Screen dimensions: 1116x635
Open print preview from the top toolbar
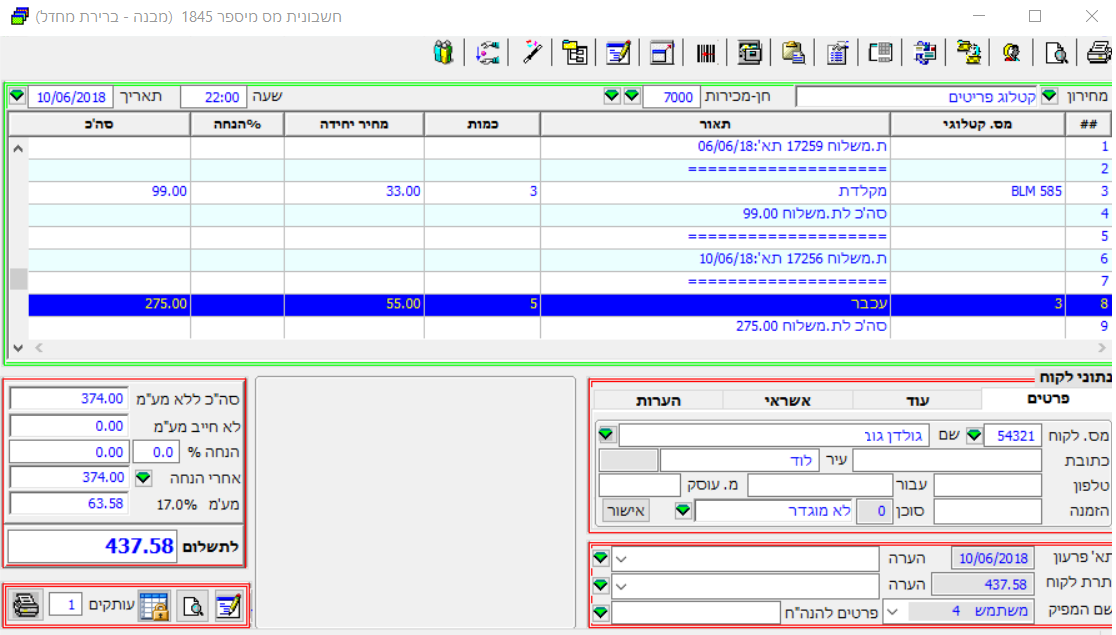[x=1056, y=53]
